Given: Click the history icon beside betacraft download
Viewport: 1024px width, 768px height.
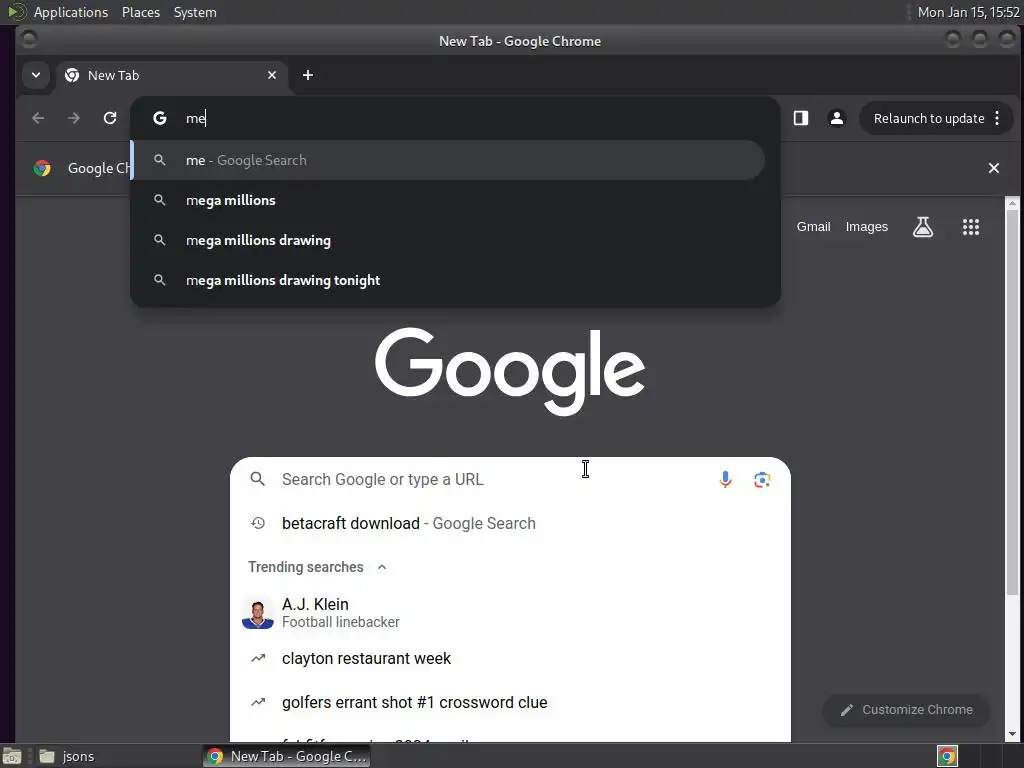Looking at the screenshot, I should [x=258, y=523].
